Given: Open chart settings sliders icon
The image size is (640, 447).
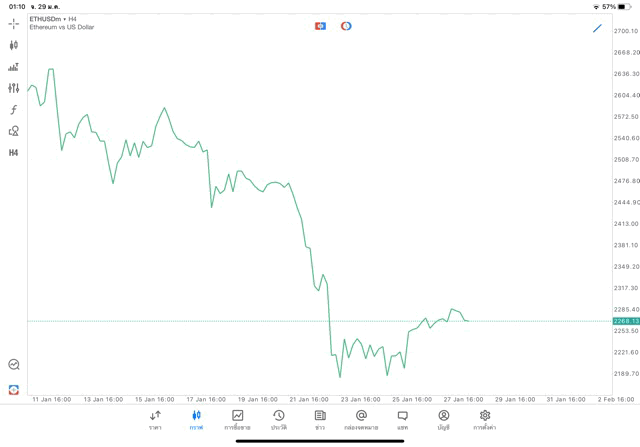Looking at the screenshot, I should coord(14,88).
